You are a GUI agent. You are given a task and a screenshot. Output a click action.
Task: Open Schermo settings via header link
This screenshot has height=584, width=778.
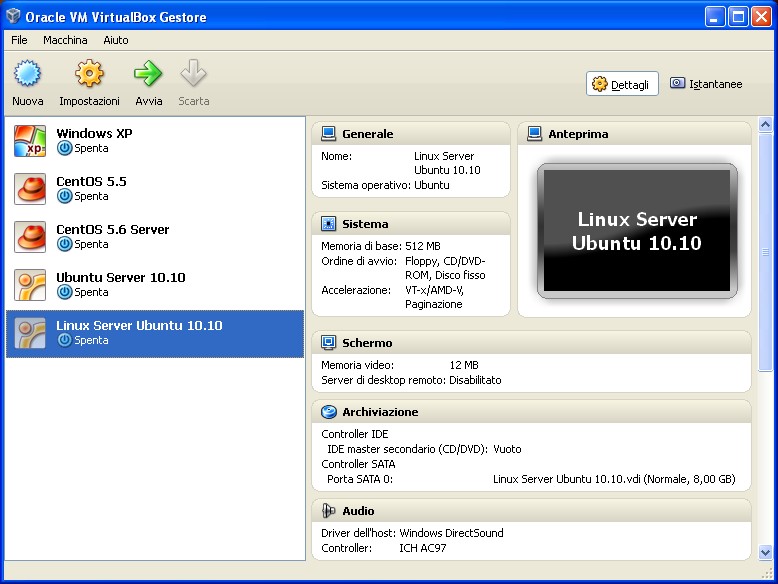click(x=367, y=343)
